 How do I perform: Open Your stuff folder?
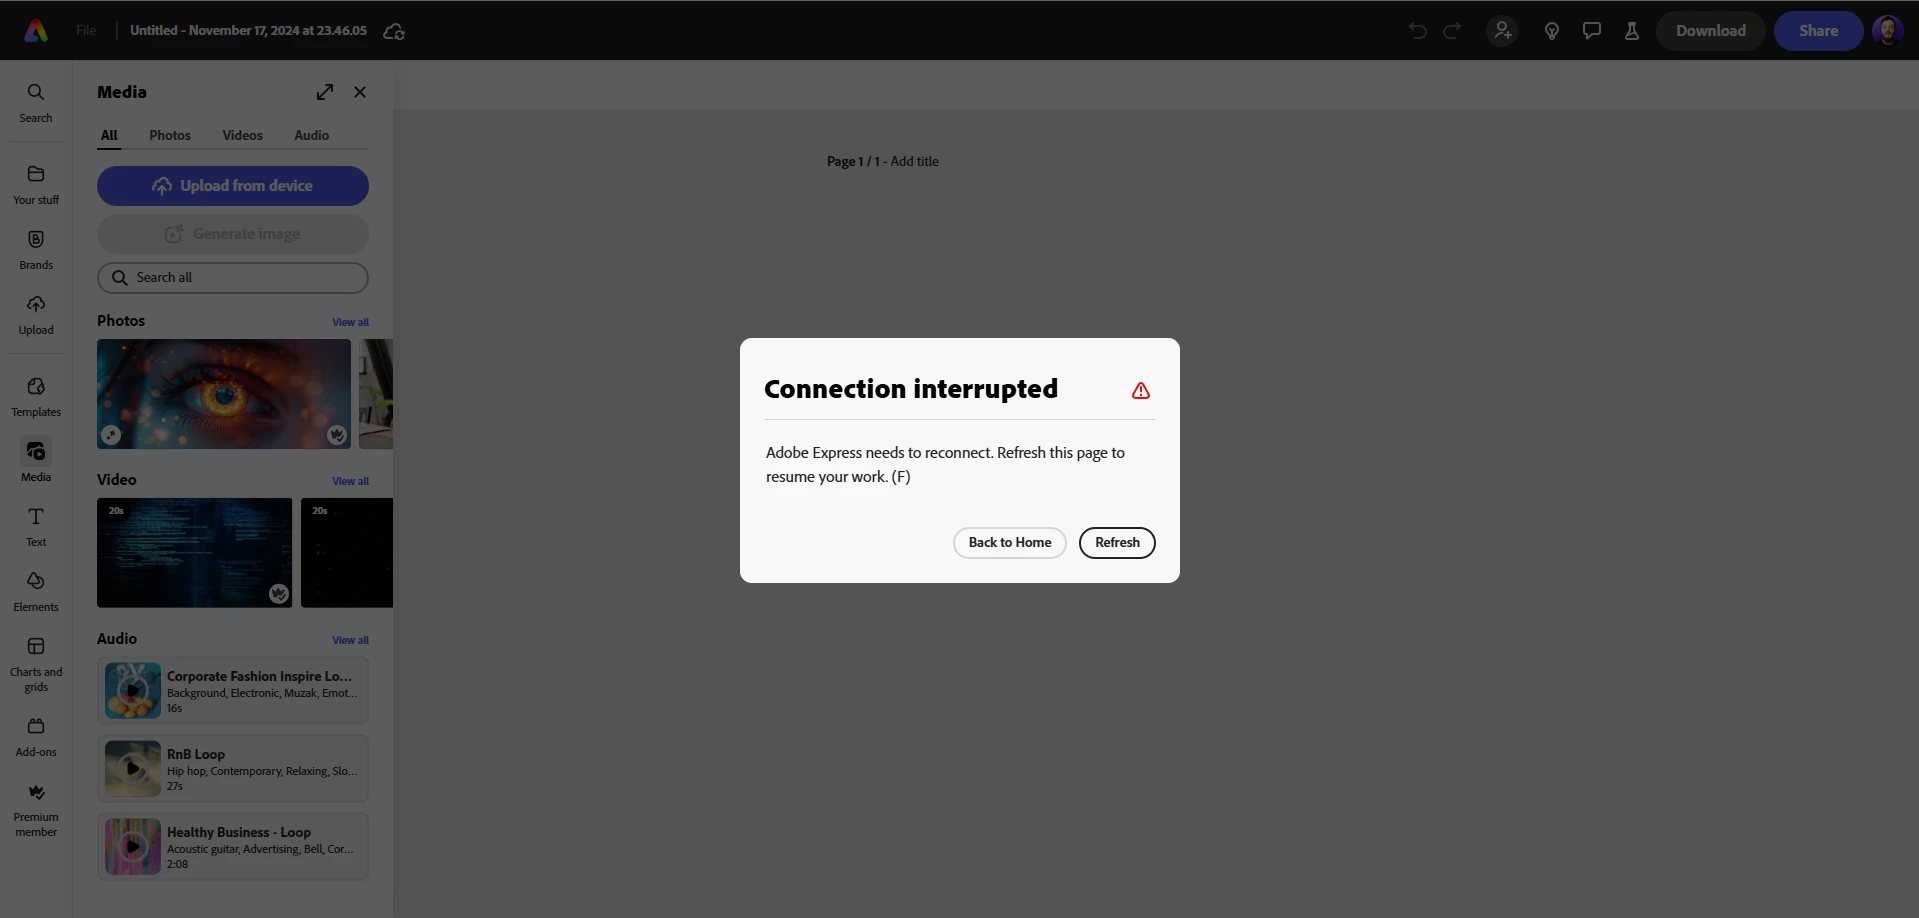pyautogui.click(x=36, y=185)
